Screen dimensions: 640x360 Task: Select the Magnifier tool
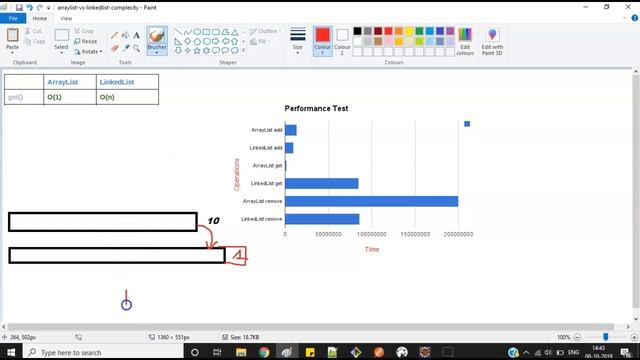click(136, 48)
